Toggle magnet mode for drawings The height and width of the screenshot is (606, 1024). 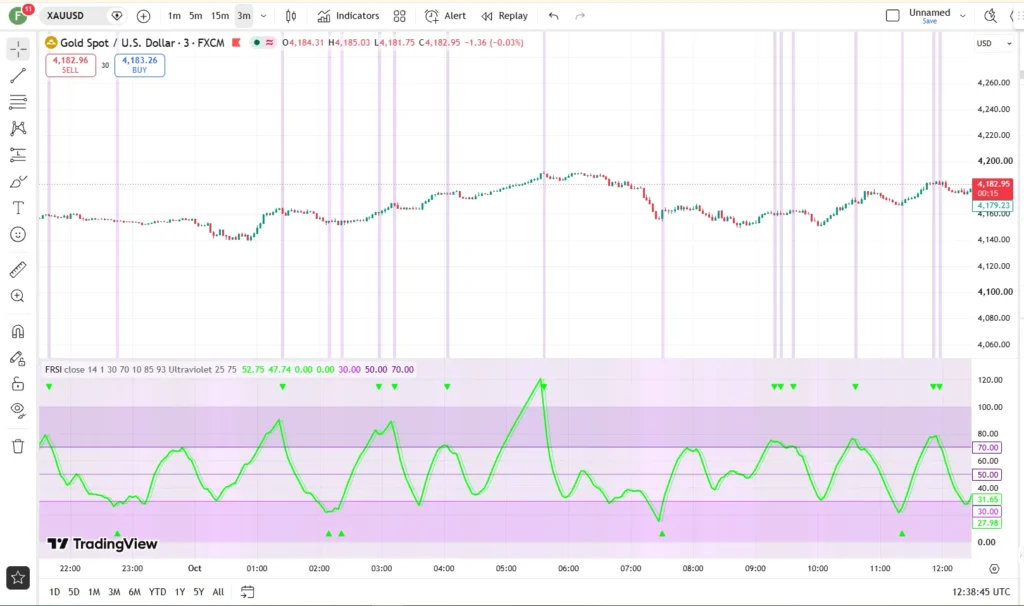click(x=18, y=331)
